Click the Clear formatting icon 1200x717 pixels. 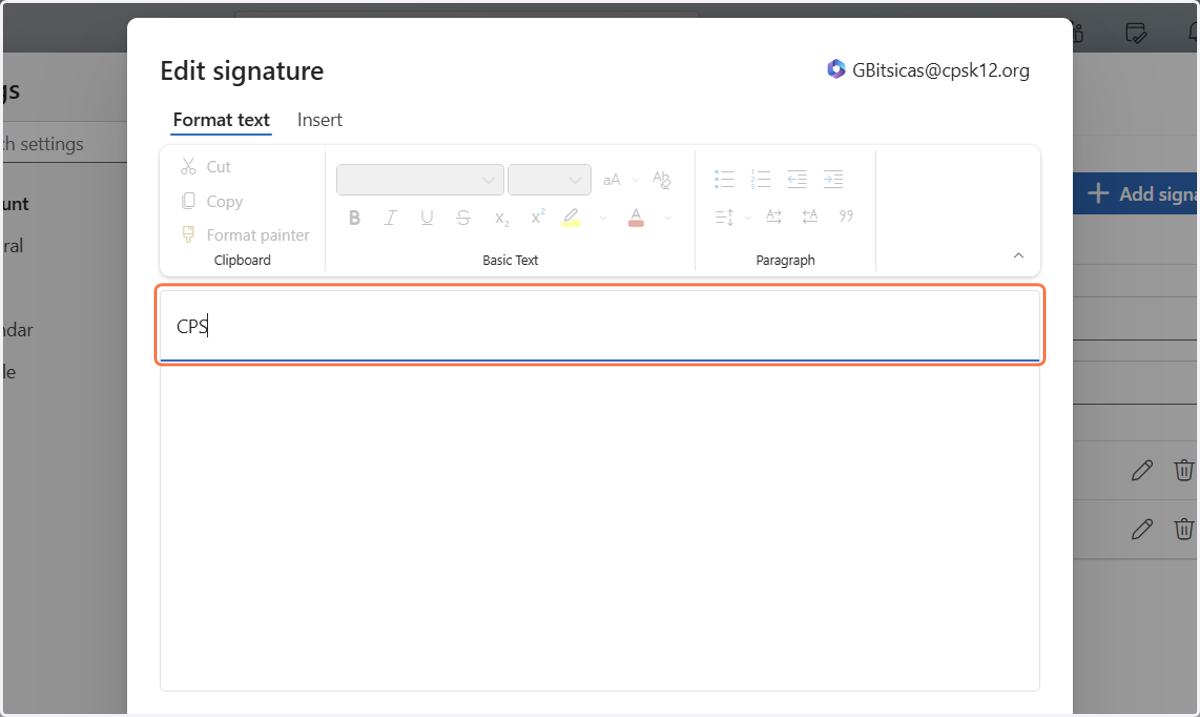(662, 180)
